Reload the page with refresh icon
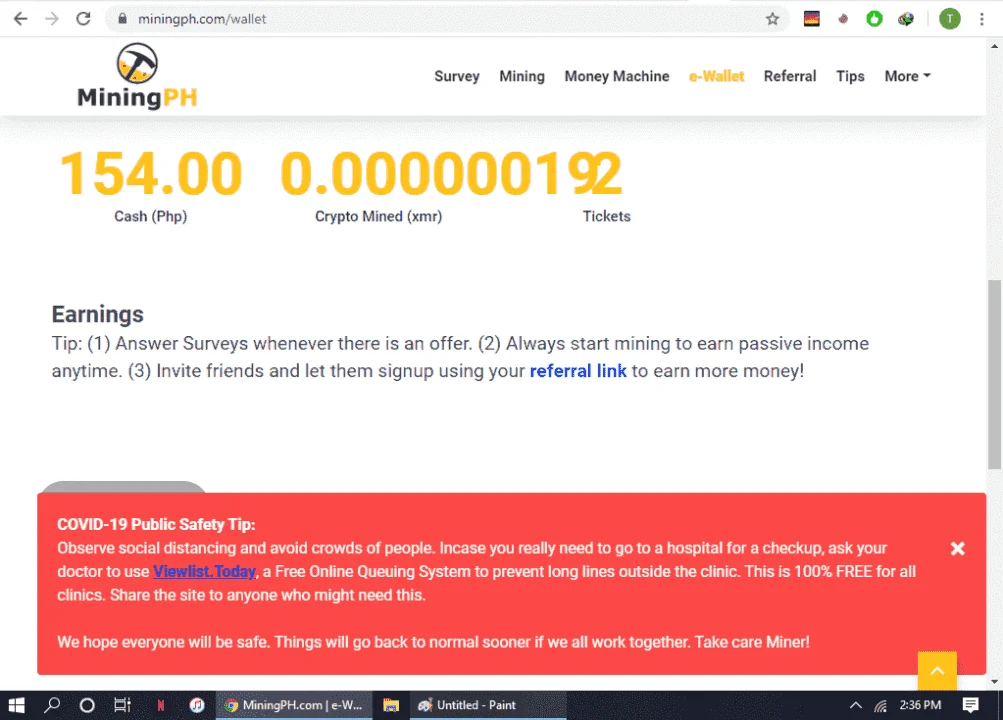 [83, 19]
